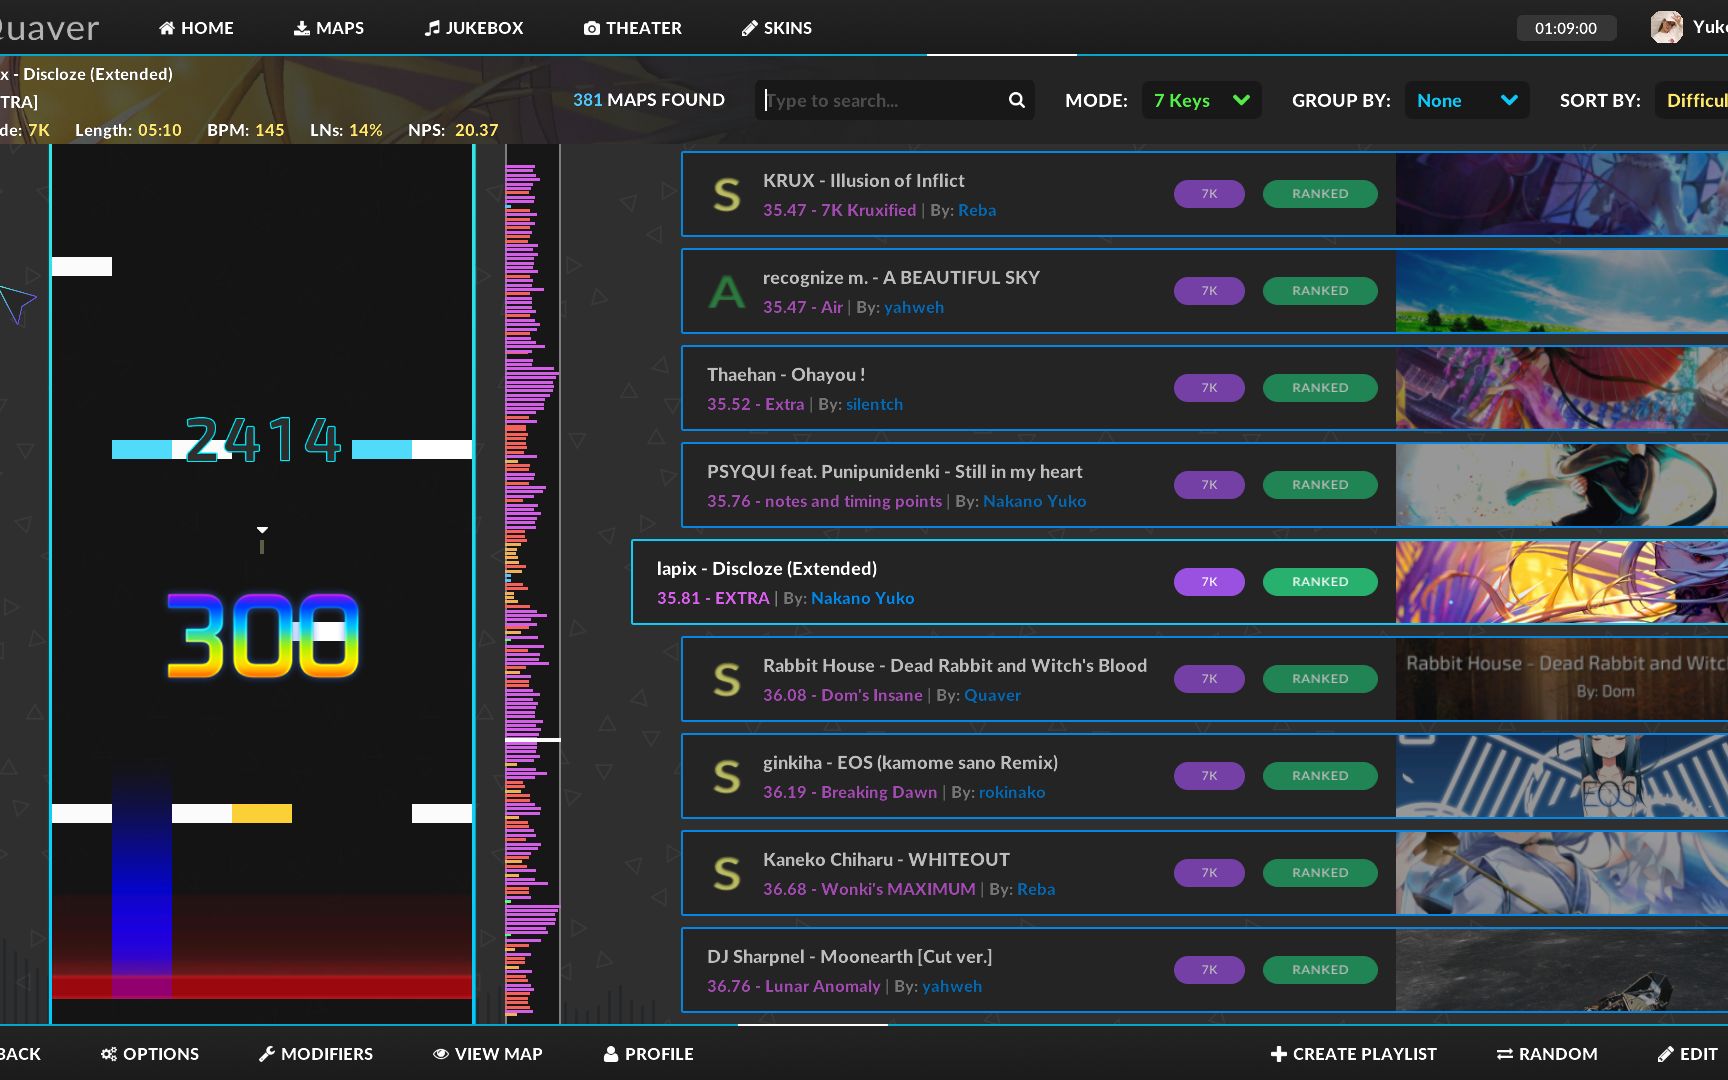Open the HOME menu item
The height and width of the screenshot is (1080, 1728).
click(x=196, y=28)
